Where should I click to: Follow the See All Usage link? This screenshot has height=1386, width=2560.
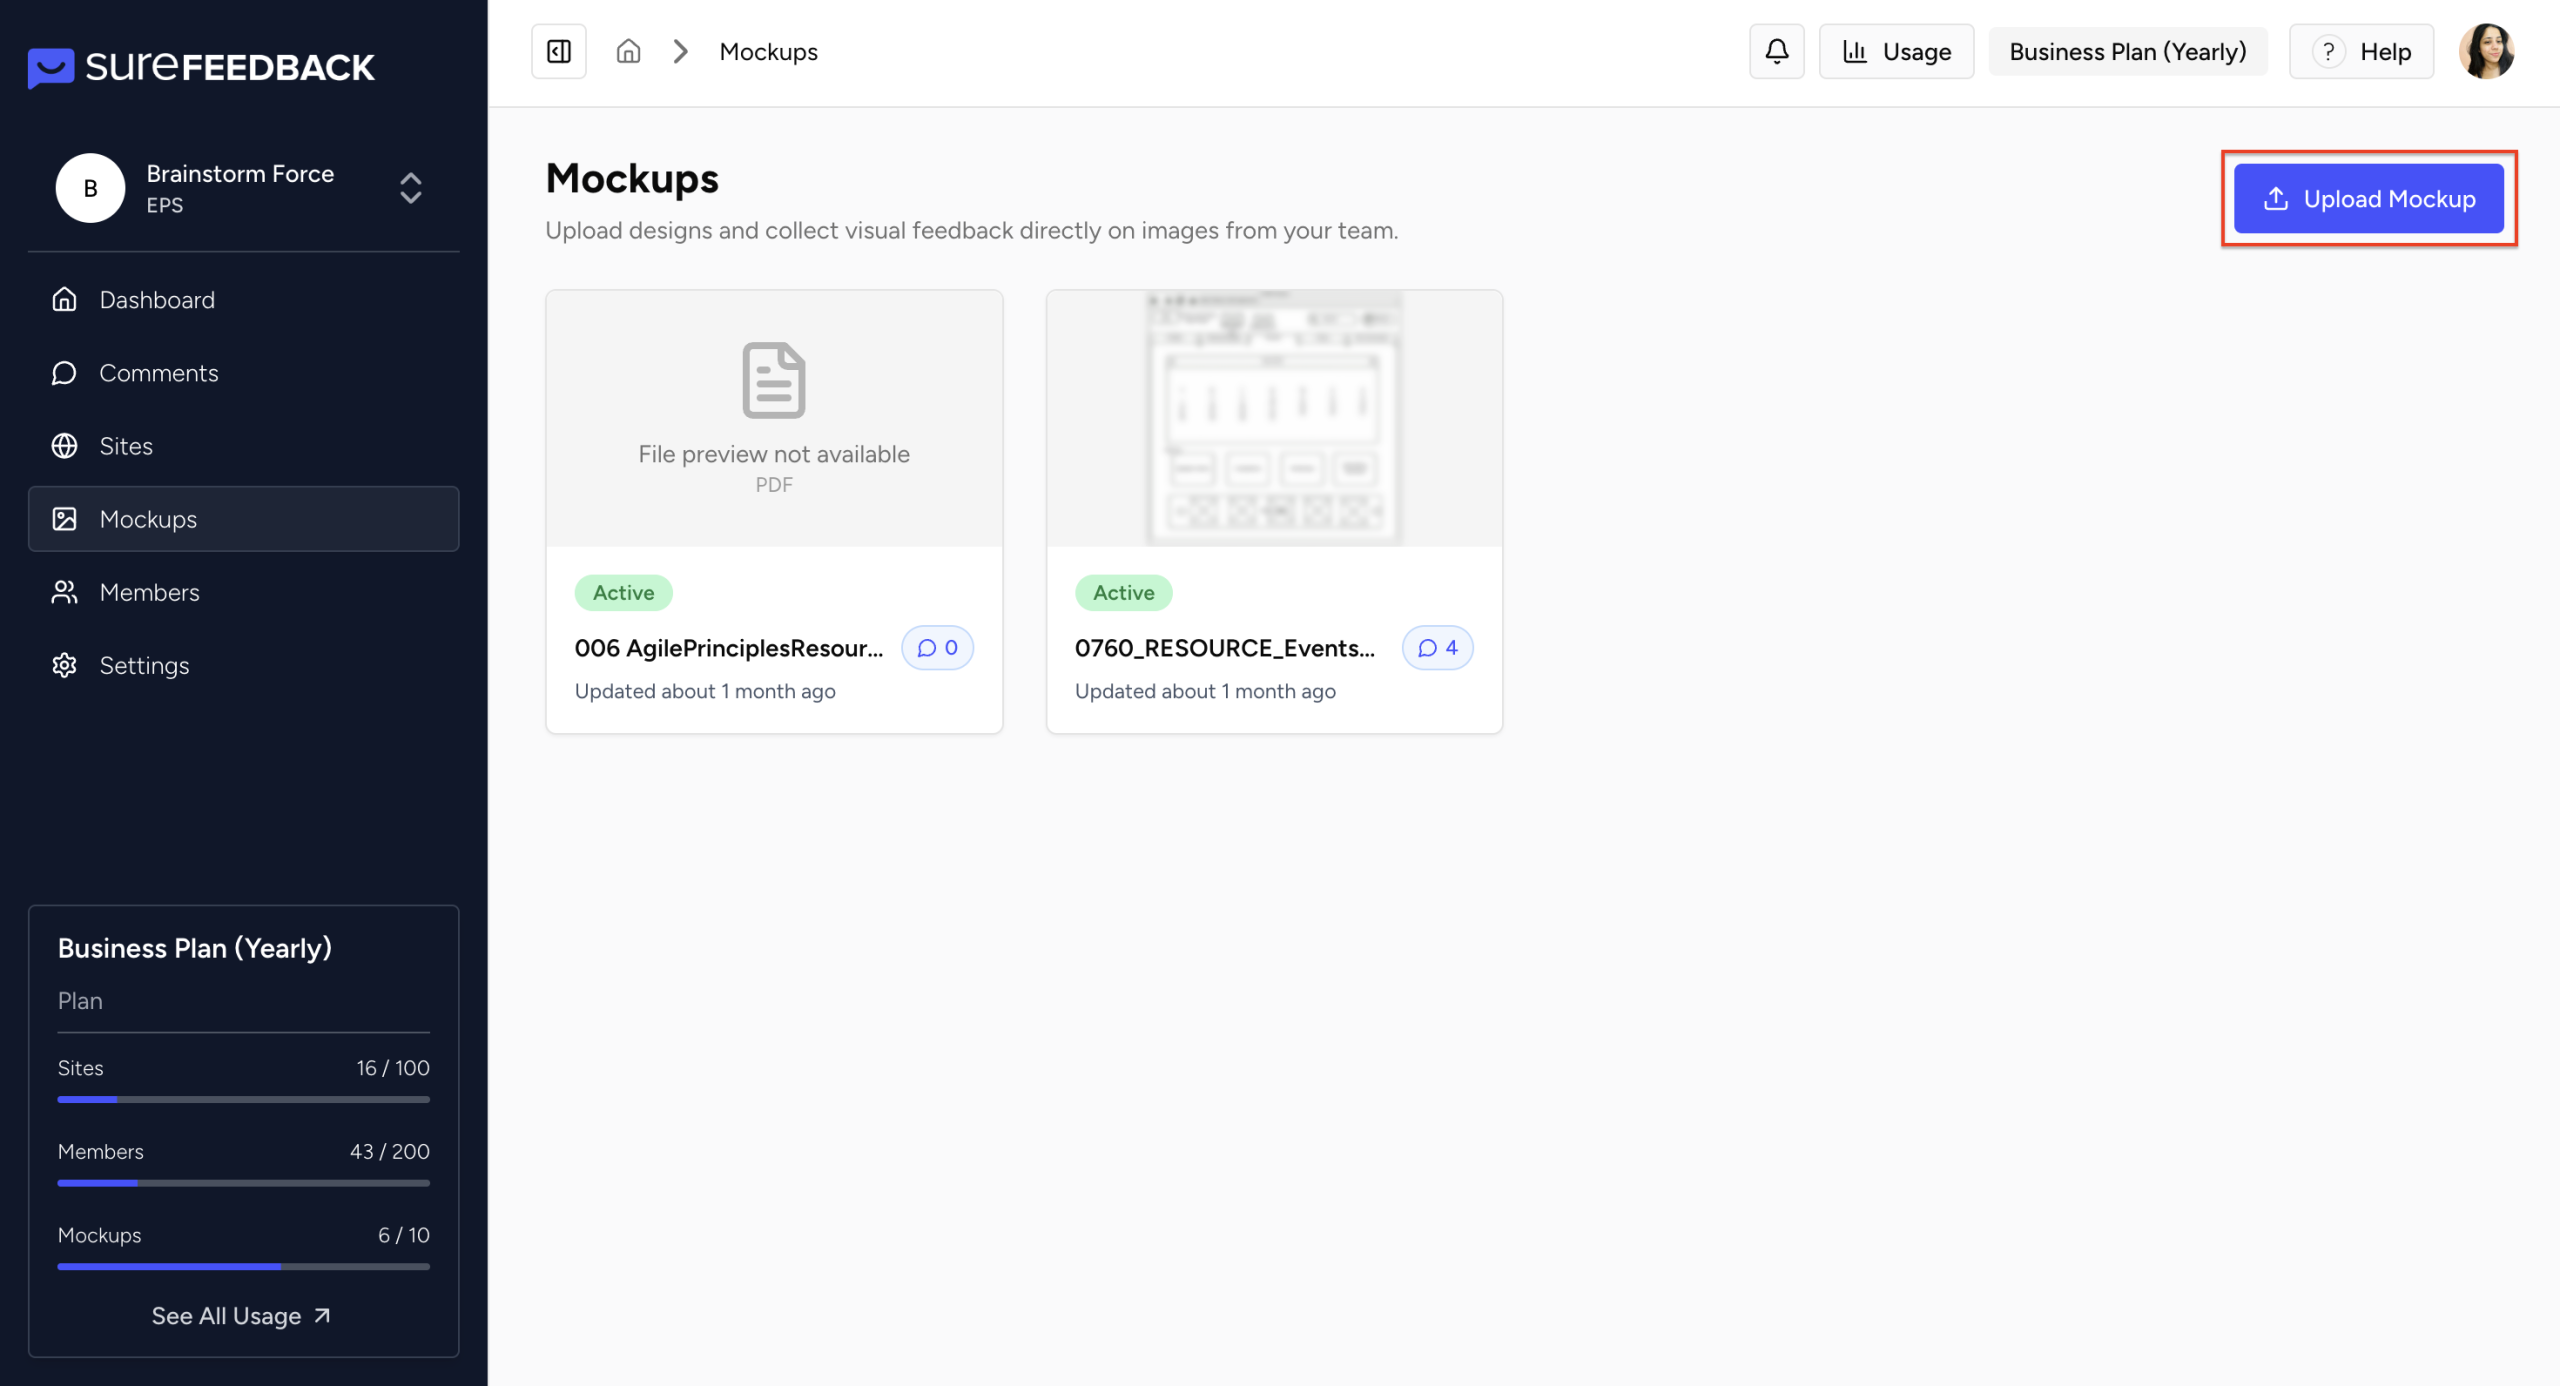(241, 1316)
